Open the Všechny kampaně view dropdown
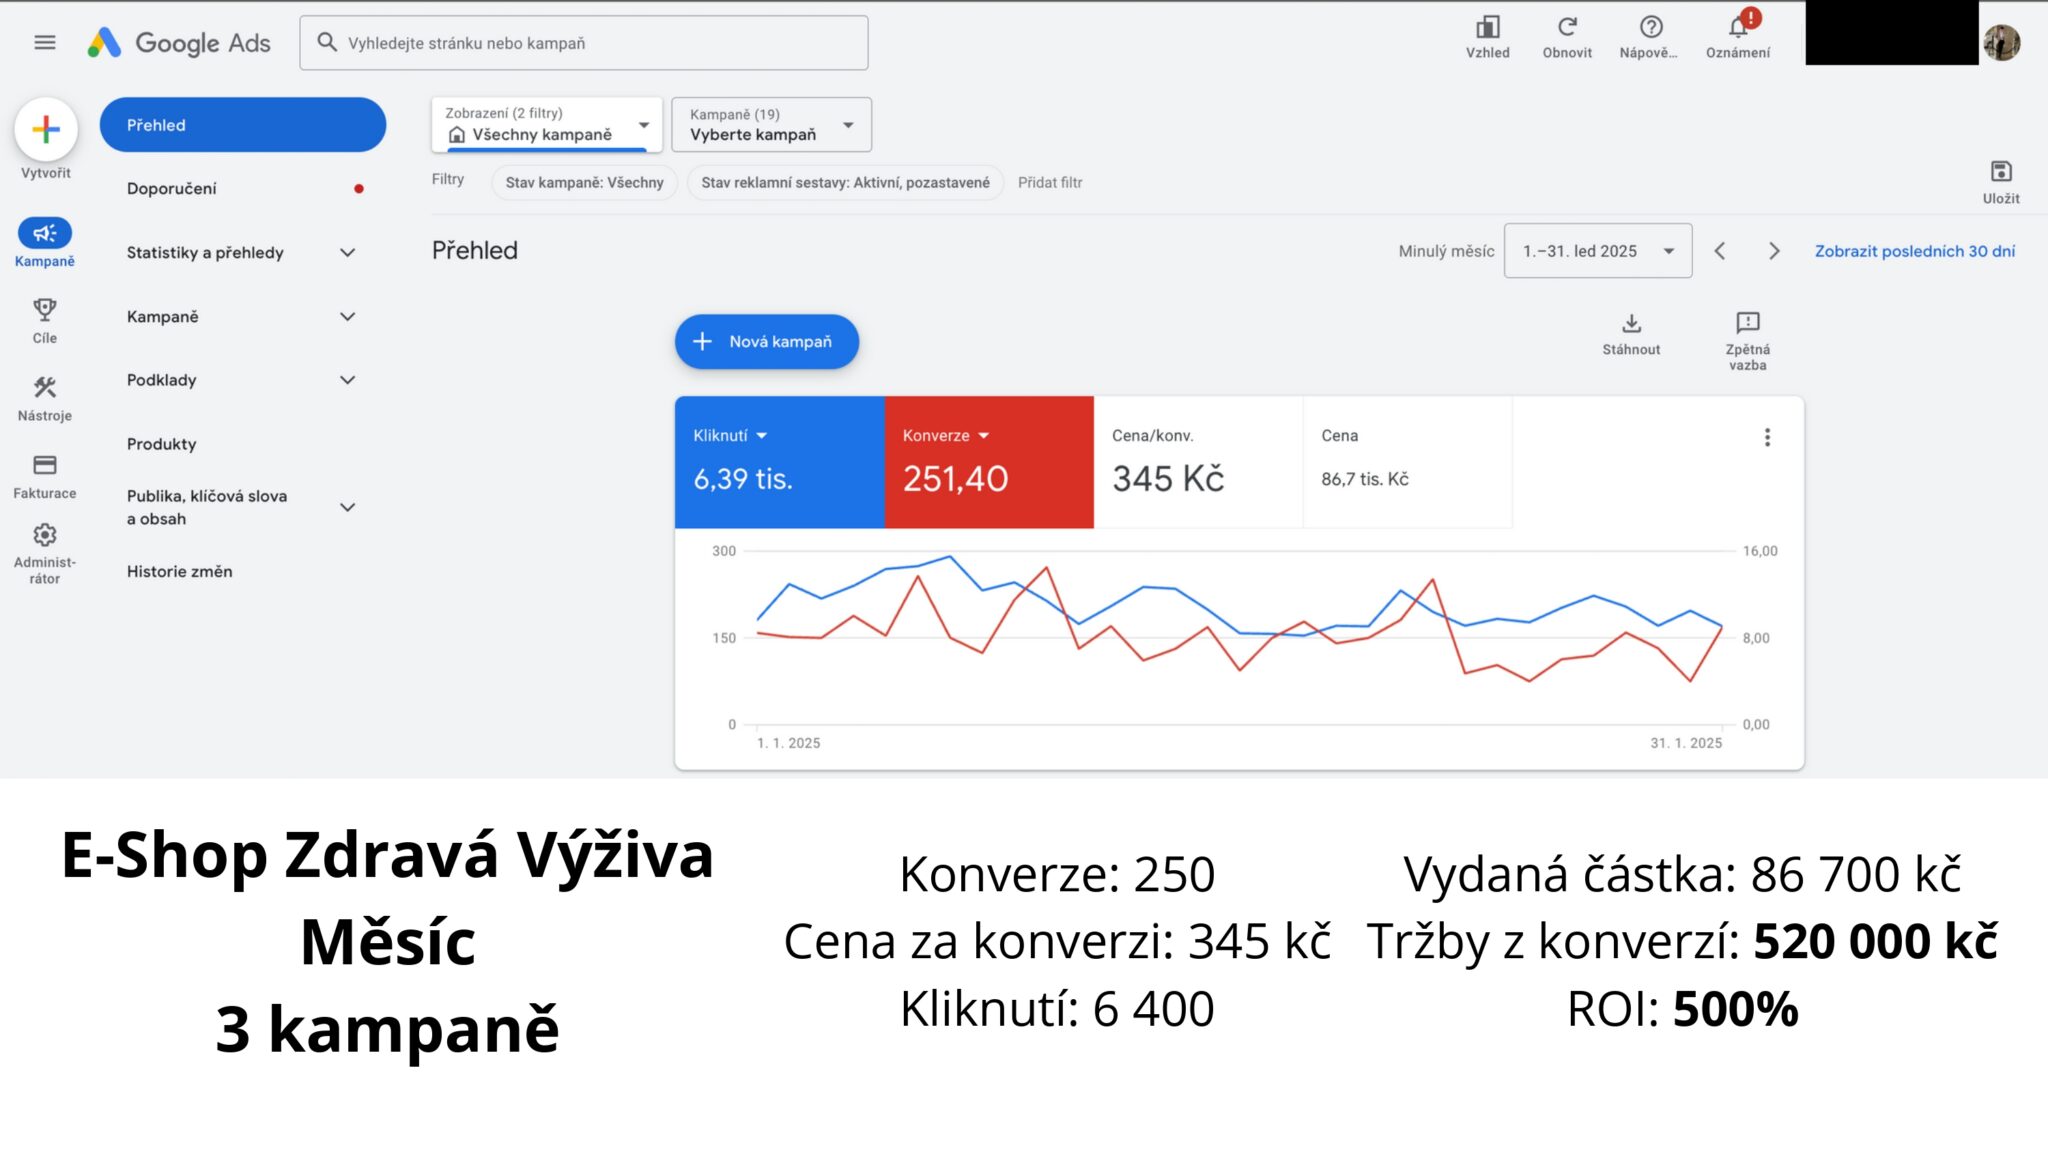 click(547, 125)
